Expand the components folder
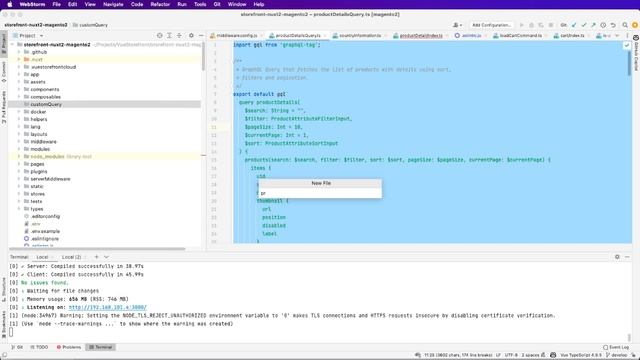Viewport: 640px width, 360px height. (19, 89)
